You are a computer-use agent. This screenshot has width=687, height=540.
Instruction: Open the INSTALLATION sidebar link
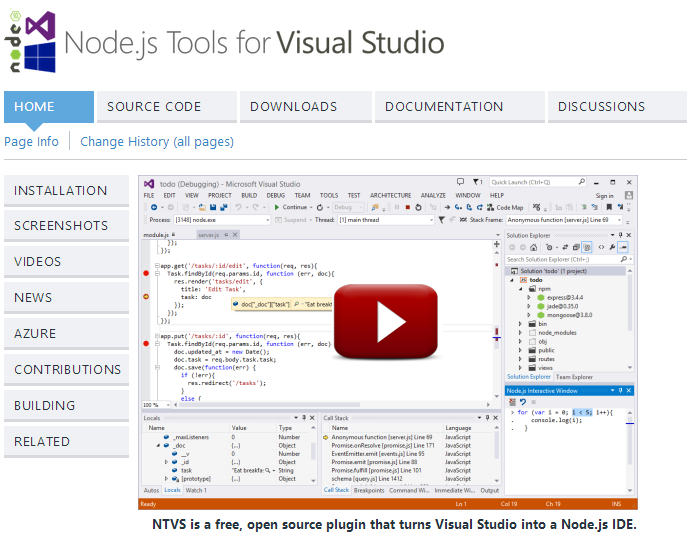[x=67, y=191]
